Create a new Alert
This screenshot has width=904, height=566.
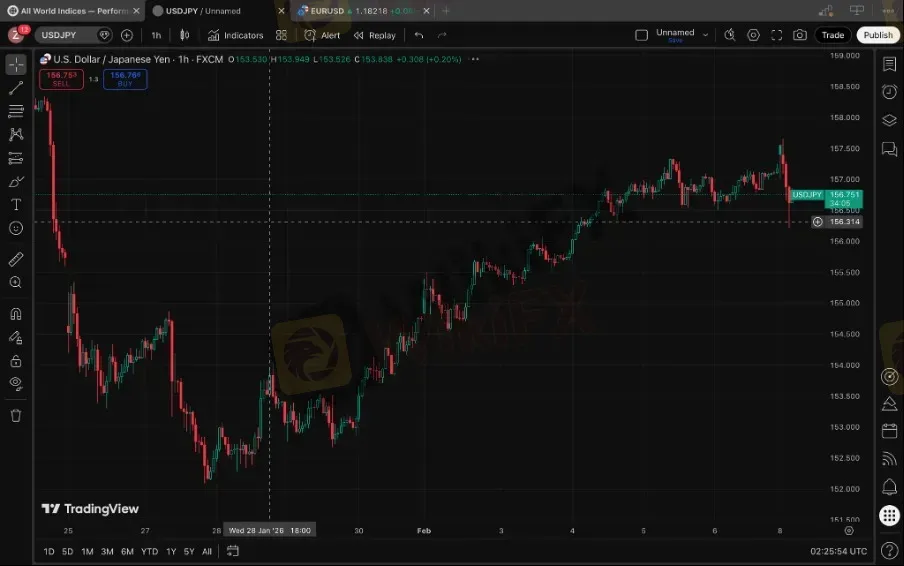click(x=322, y=35)
